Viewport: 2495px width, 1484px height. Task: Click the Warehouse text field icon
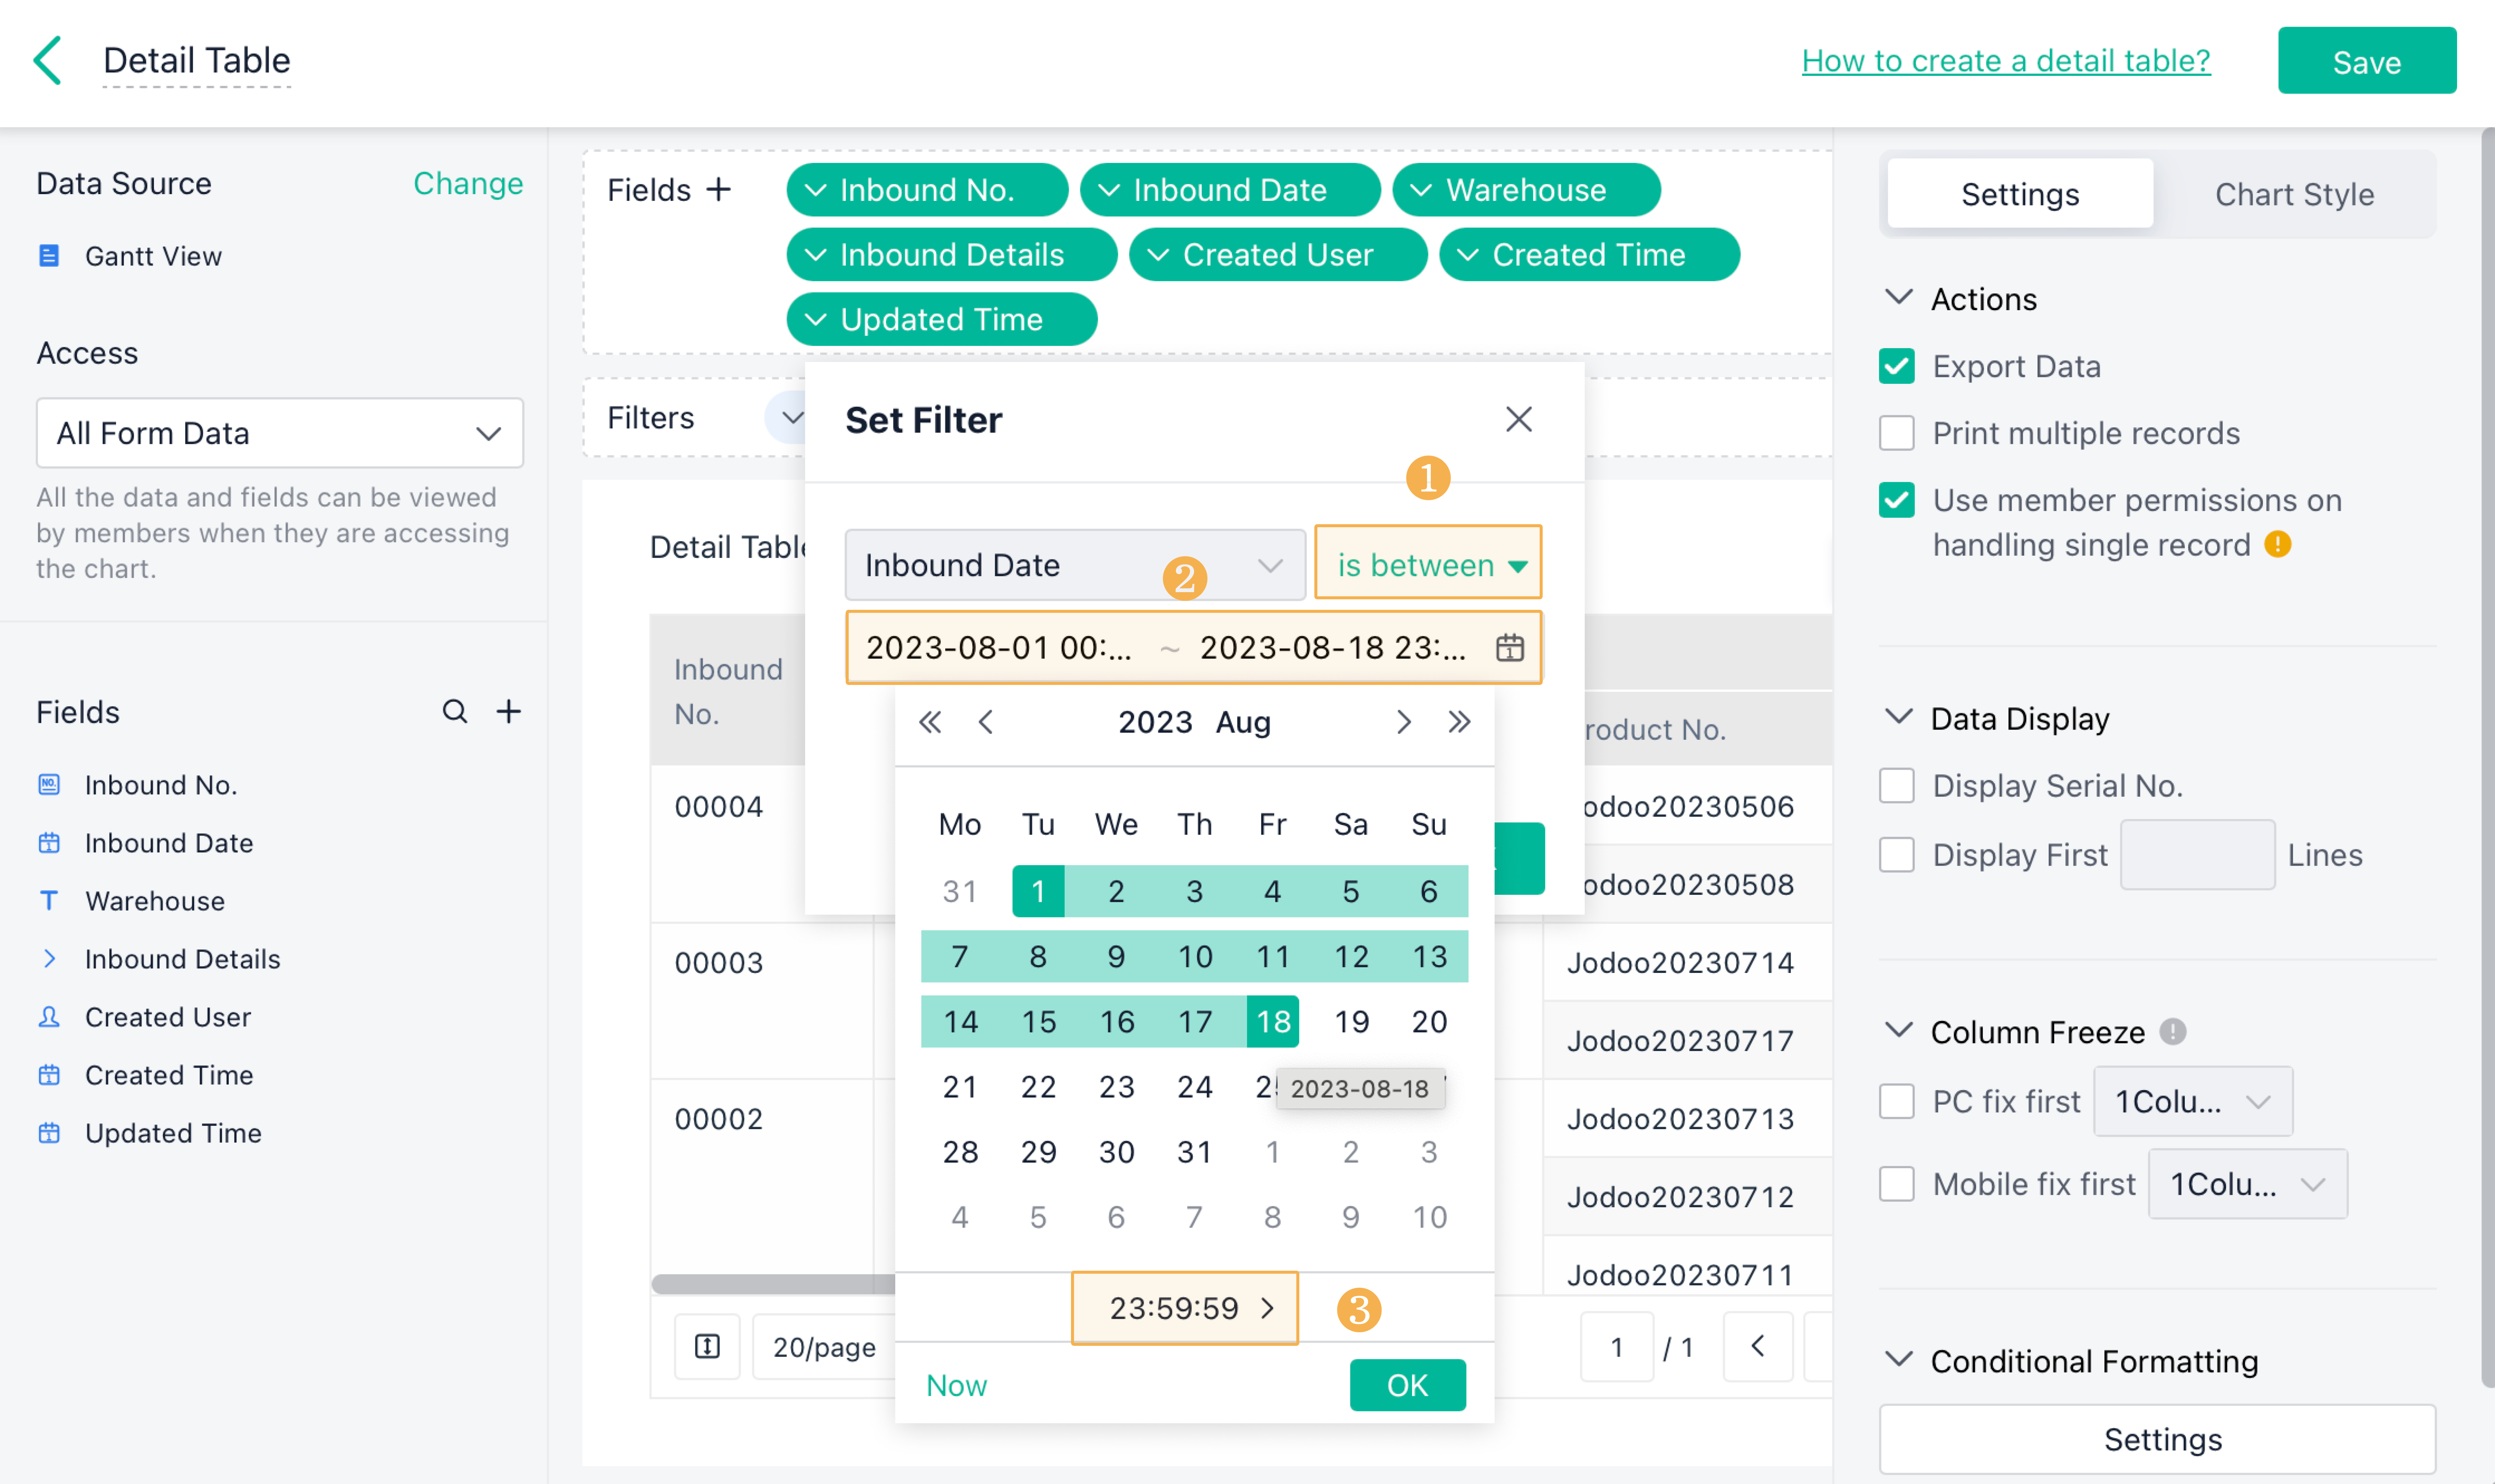(49, 901)
